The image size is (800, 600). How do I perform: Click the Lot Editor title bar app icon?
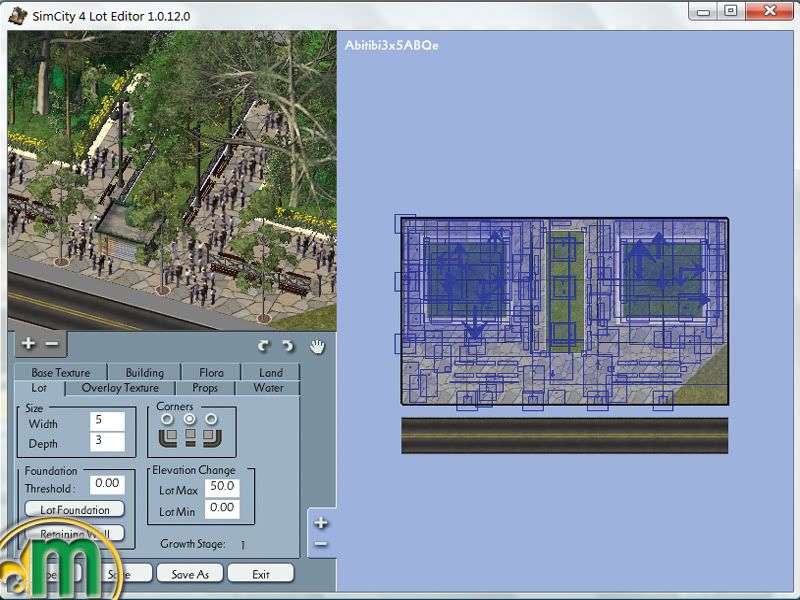(18, 15)
